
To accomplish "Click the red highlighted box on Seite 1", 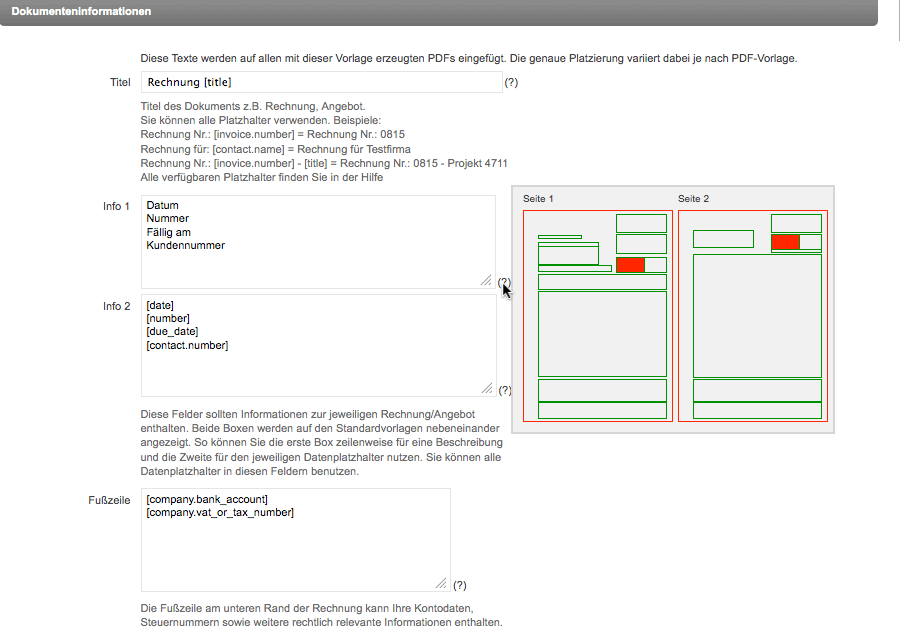I will tap(630, 265).
